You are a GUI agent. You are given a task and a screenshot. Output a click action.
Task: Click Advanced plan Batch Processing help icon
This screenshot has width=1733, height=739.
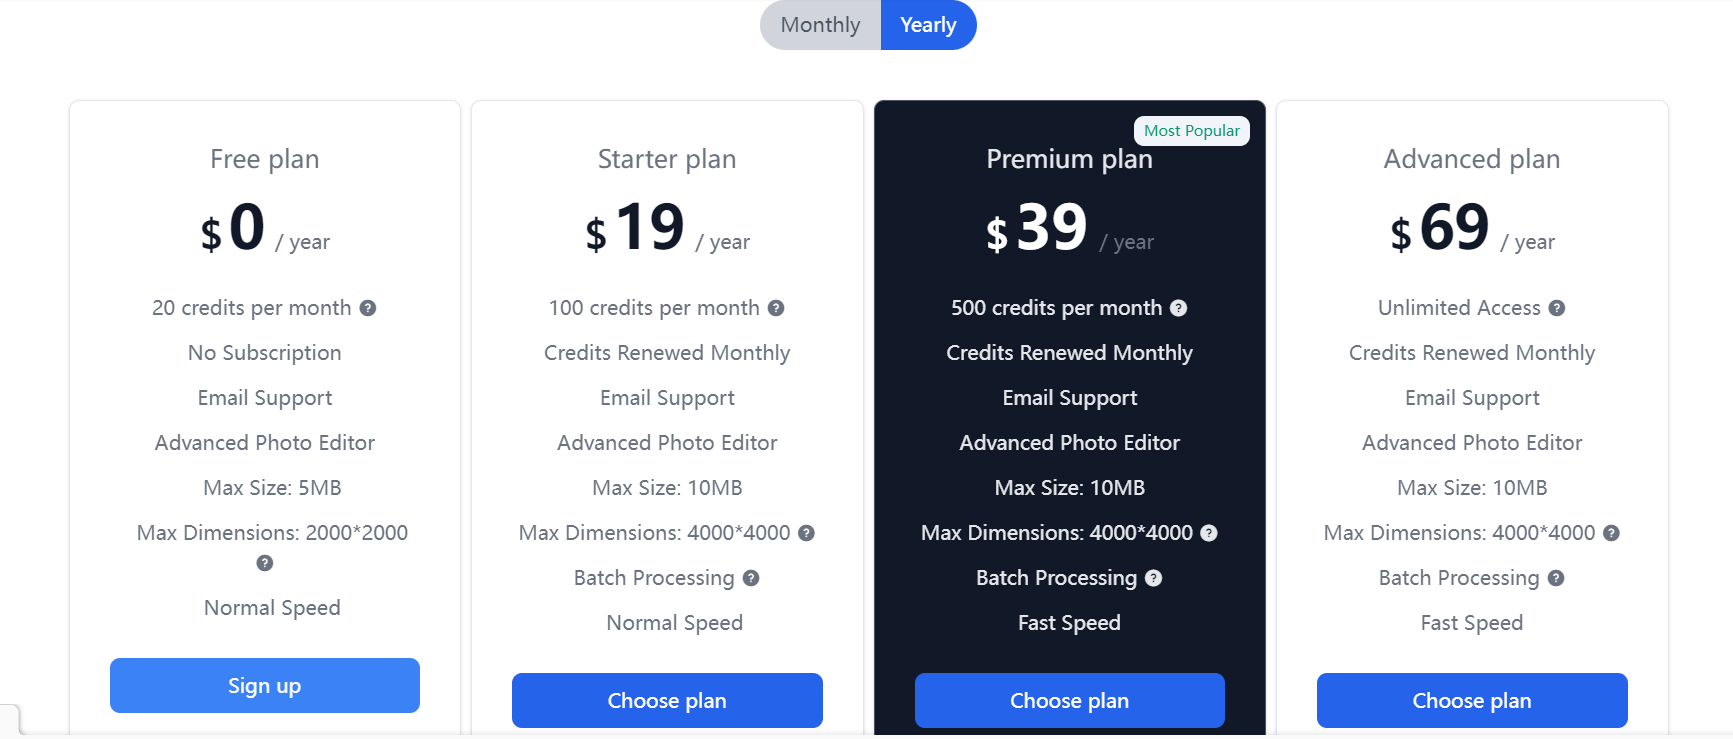(x=1556, y=578)
